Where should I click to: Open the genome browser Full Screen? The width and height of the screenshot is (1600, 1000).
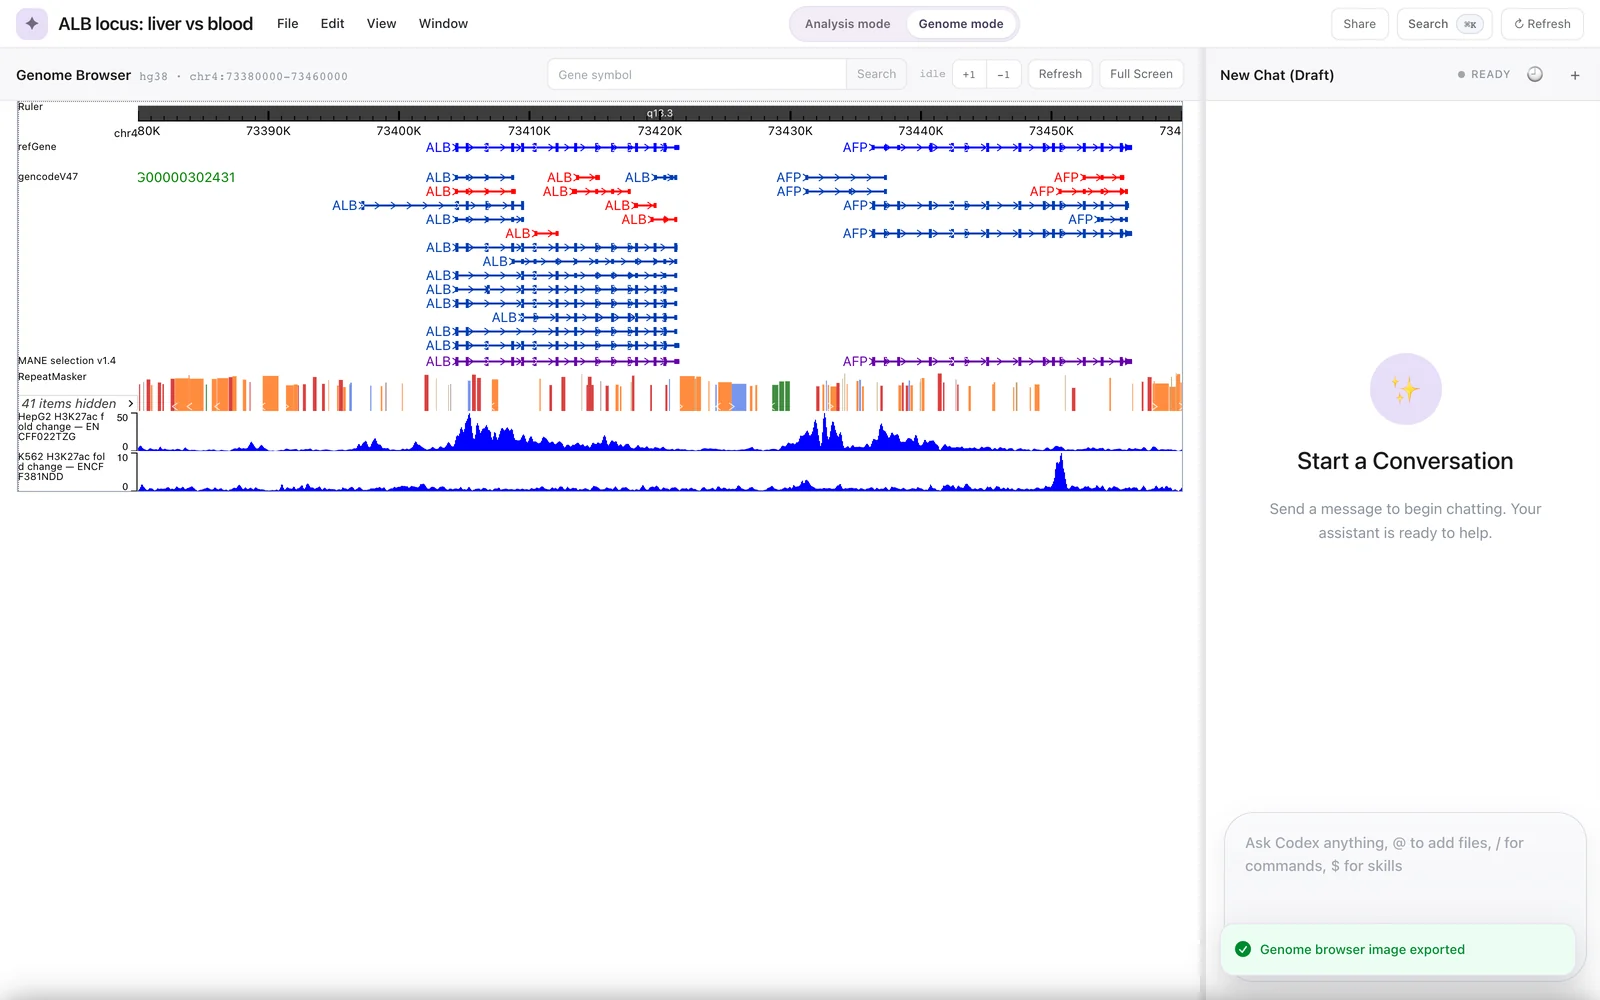pos(1141,74)
